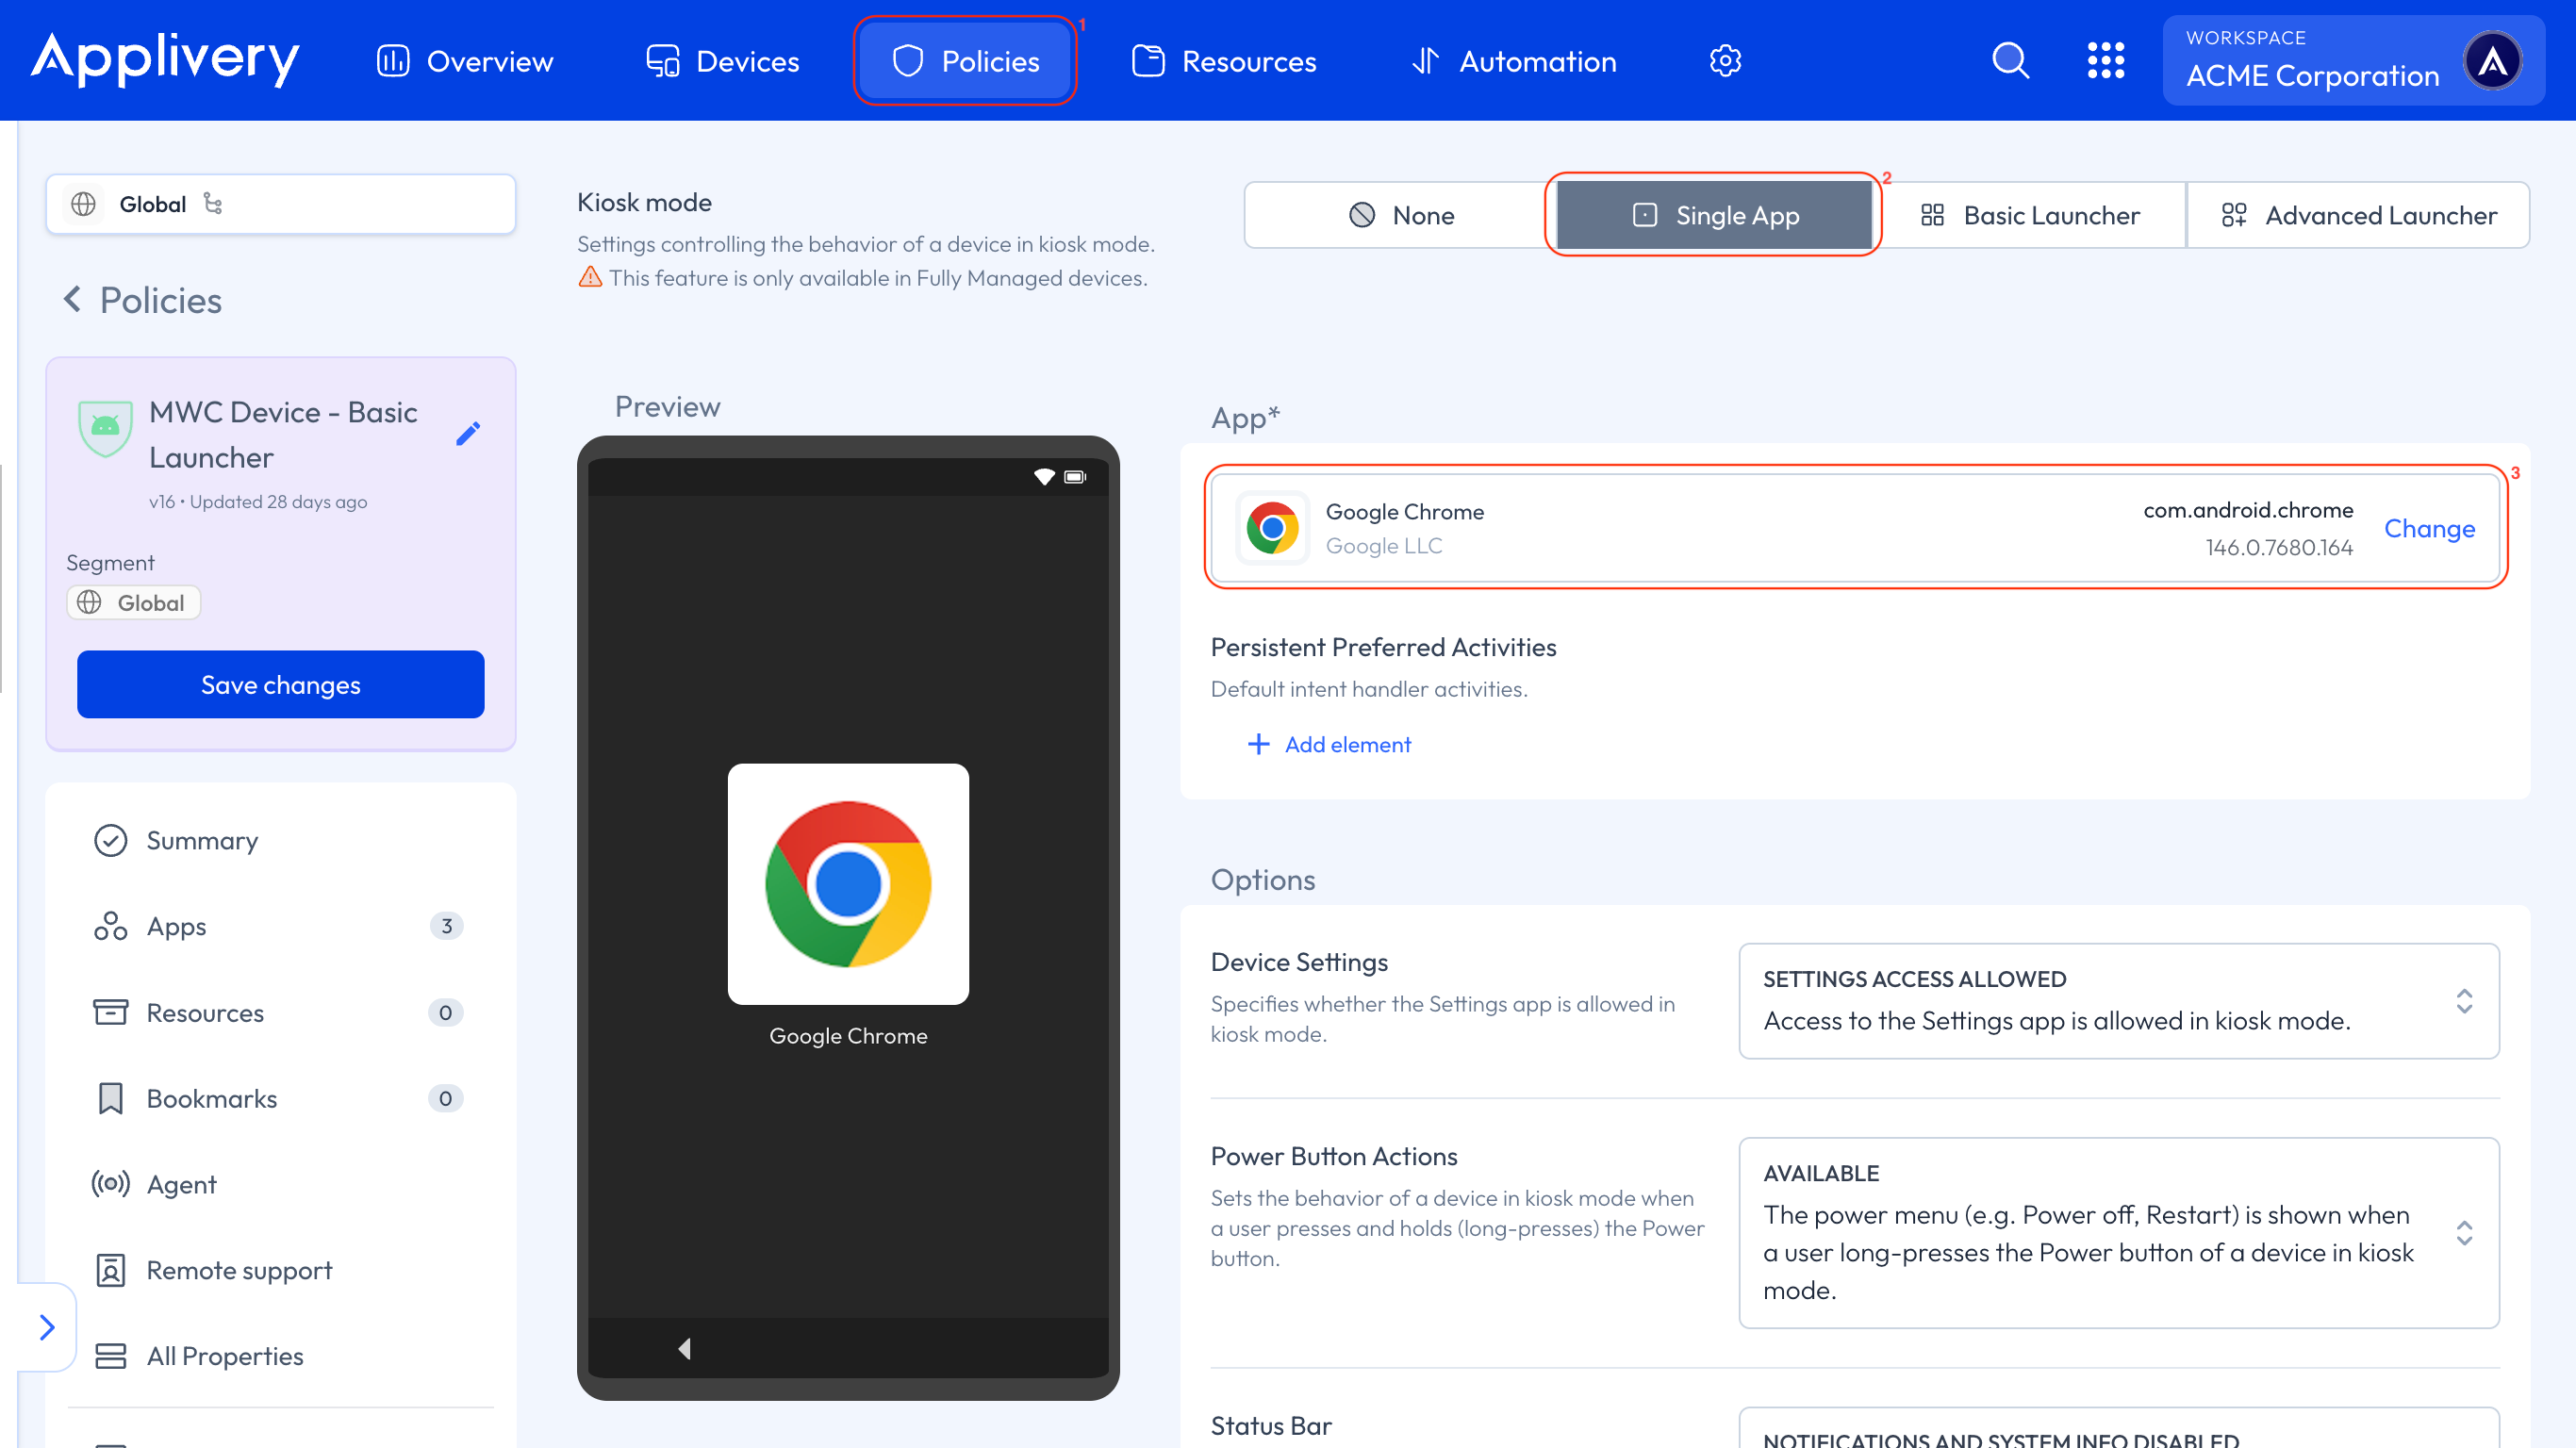This screenshot has width=2576, height=1448.
Task: Open the Global segment selector
Action: 281,204
